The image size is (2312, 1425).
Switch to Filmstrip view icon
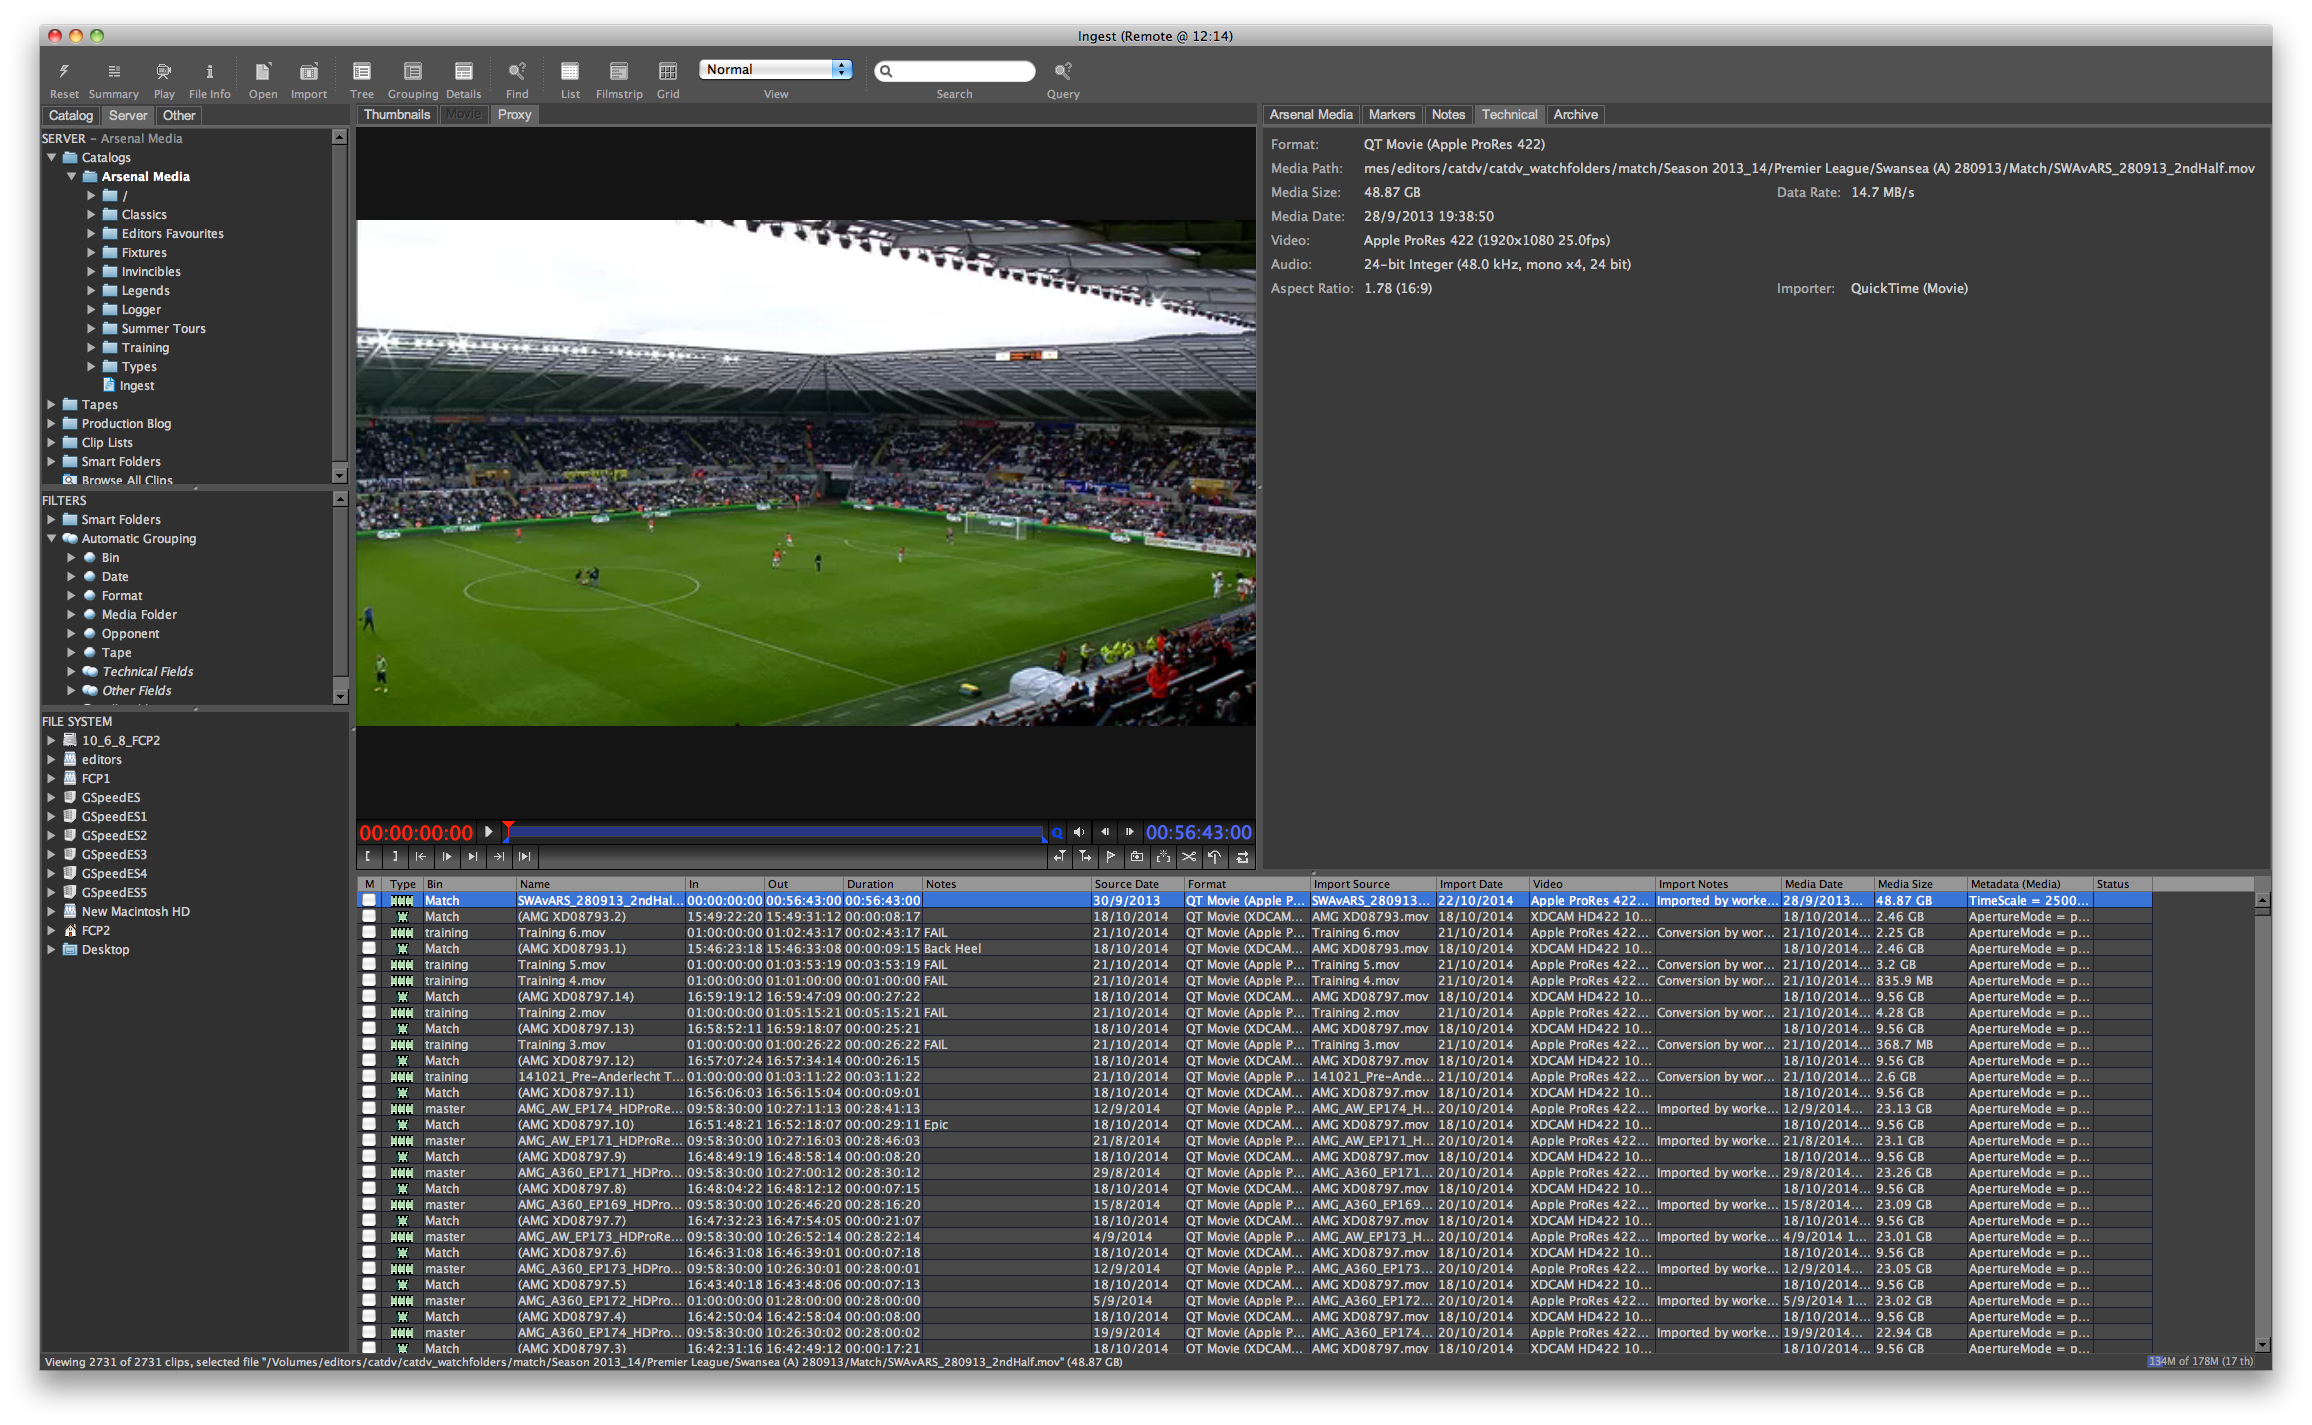(x=619, y=71)
